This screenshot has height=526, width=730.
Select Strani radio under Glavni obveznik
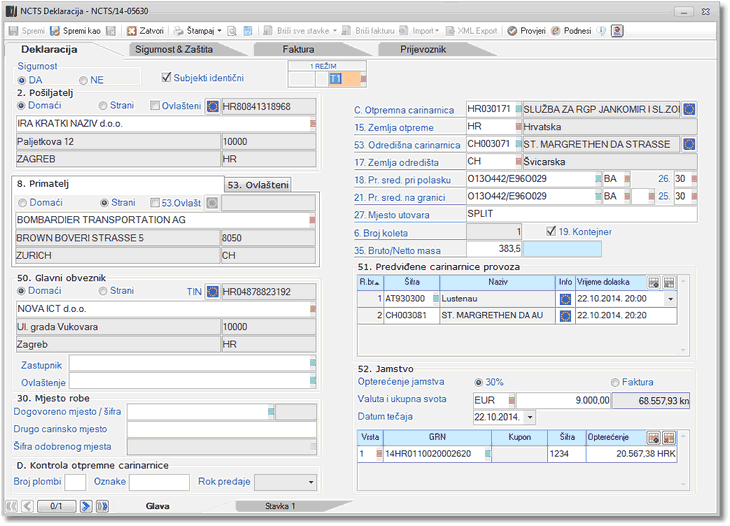103,291
